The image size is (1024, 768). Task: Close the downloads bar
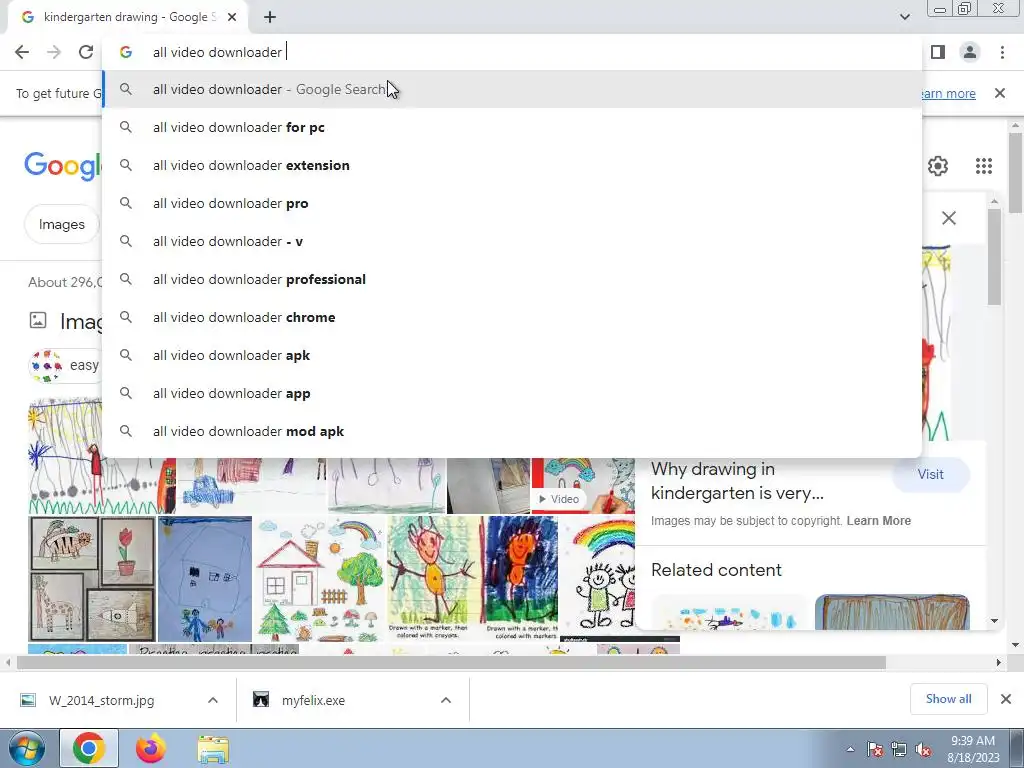1006,699
